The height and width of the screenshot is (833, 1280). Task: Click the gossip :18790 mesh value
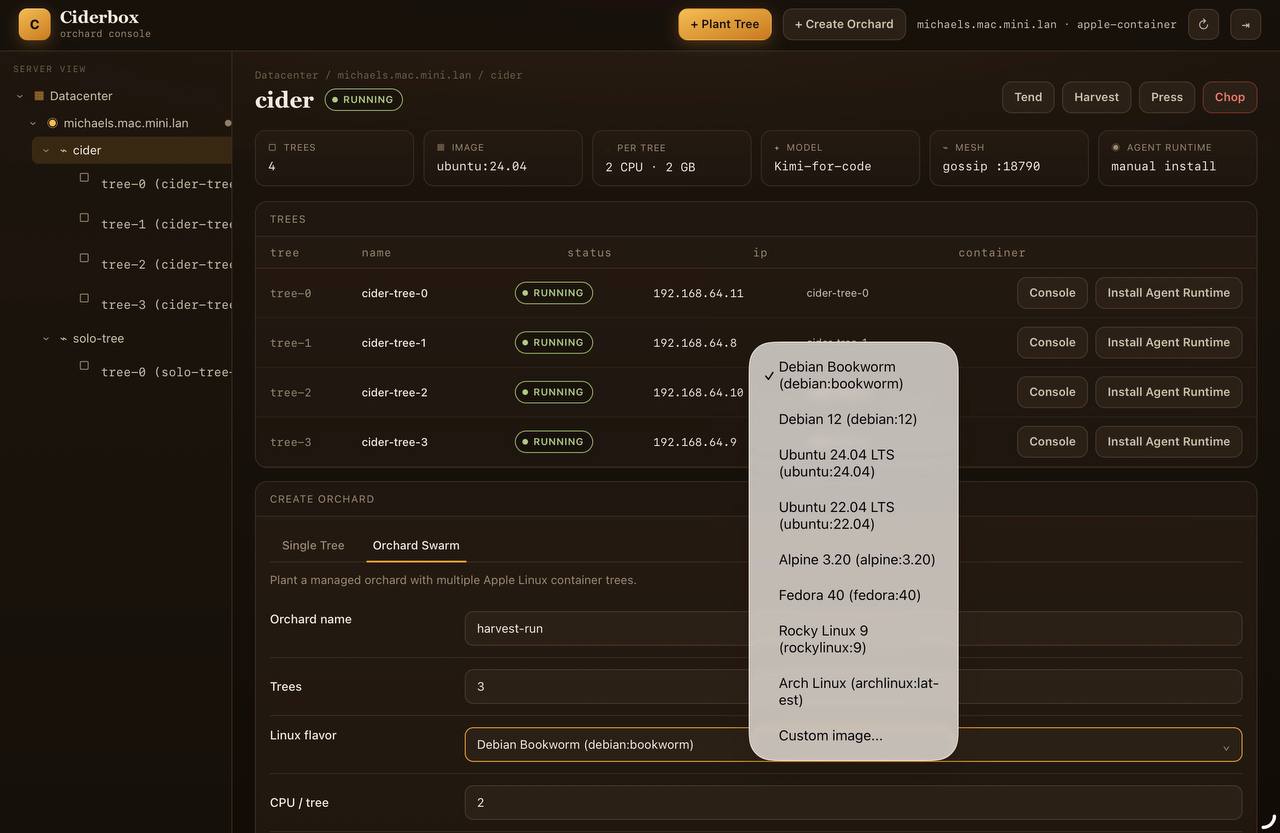tap(991, 166)
